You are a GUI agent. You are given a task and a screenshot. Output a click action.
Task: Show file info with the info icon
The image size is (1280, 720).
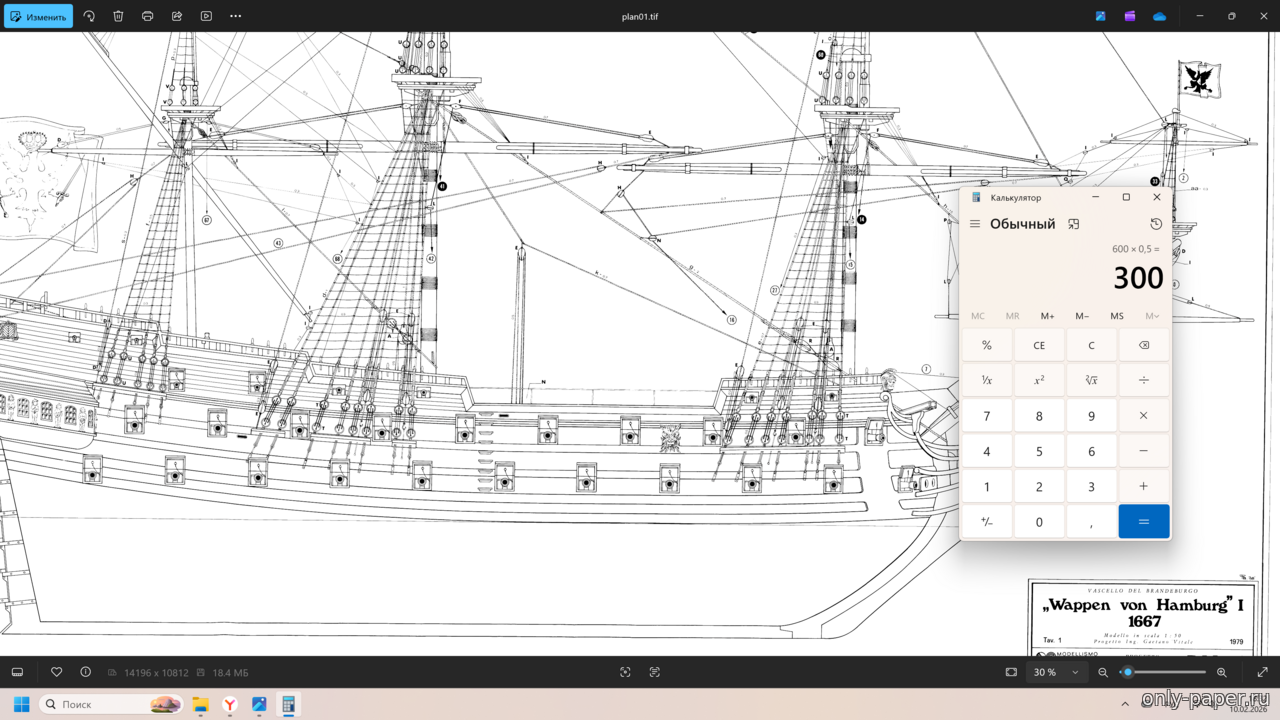(85, 672)
